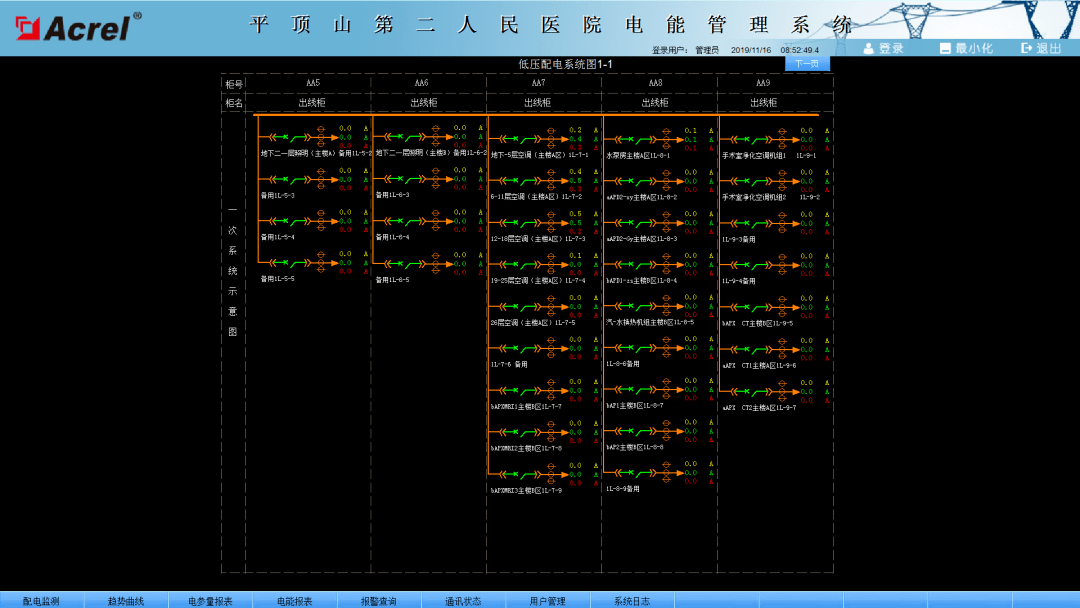
Task: Click the 退出 exit button
Action: click(x=1041, y=48)
